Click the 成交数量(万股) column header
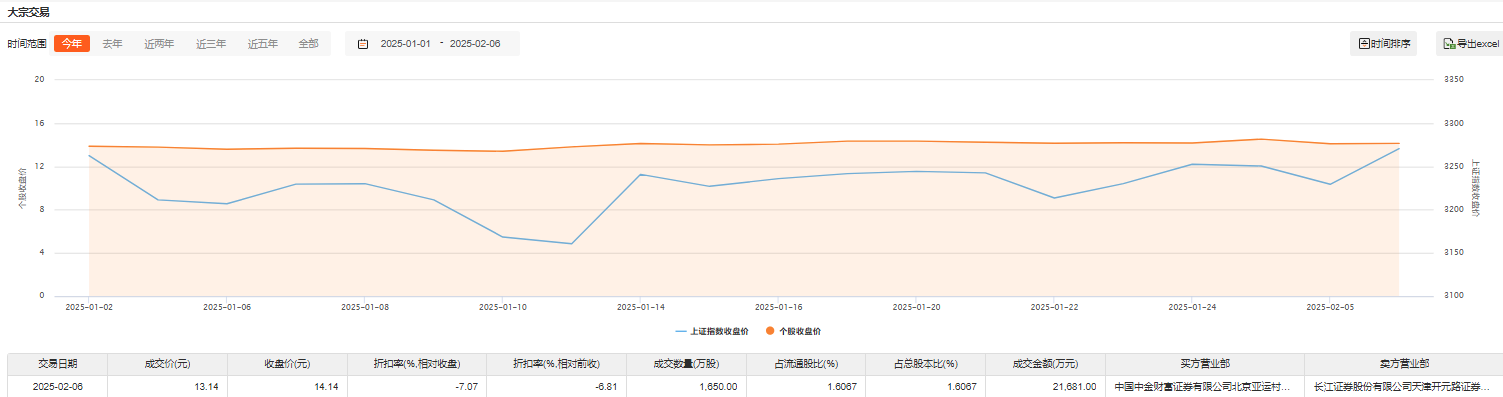1503x397 pixels. (x=686, y=364)
